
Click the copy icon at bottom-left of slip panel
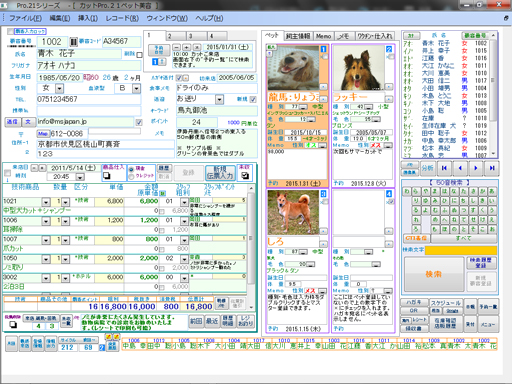click(x=12, y=324)
